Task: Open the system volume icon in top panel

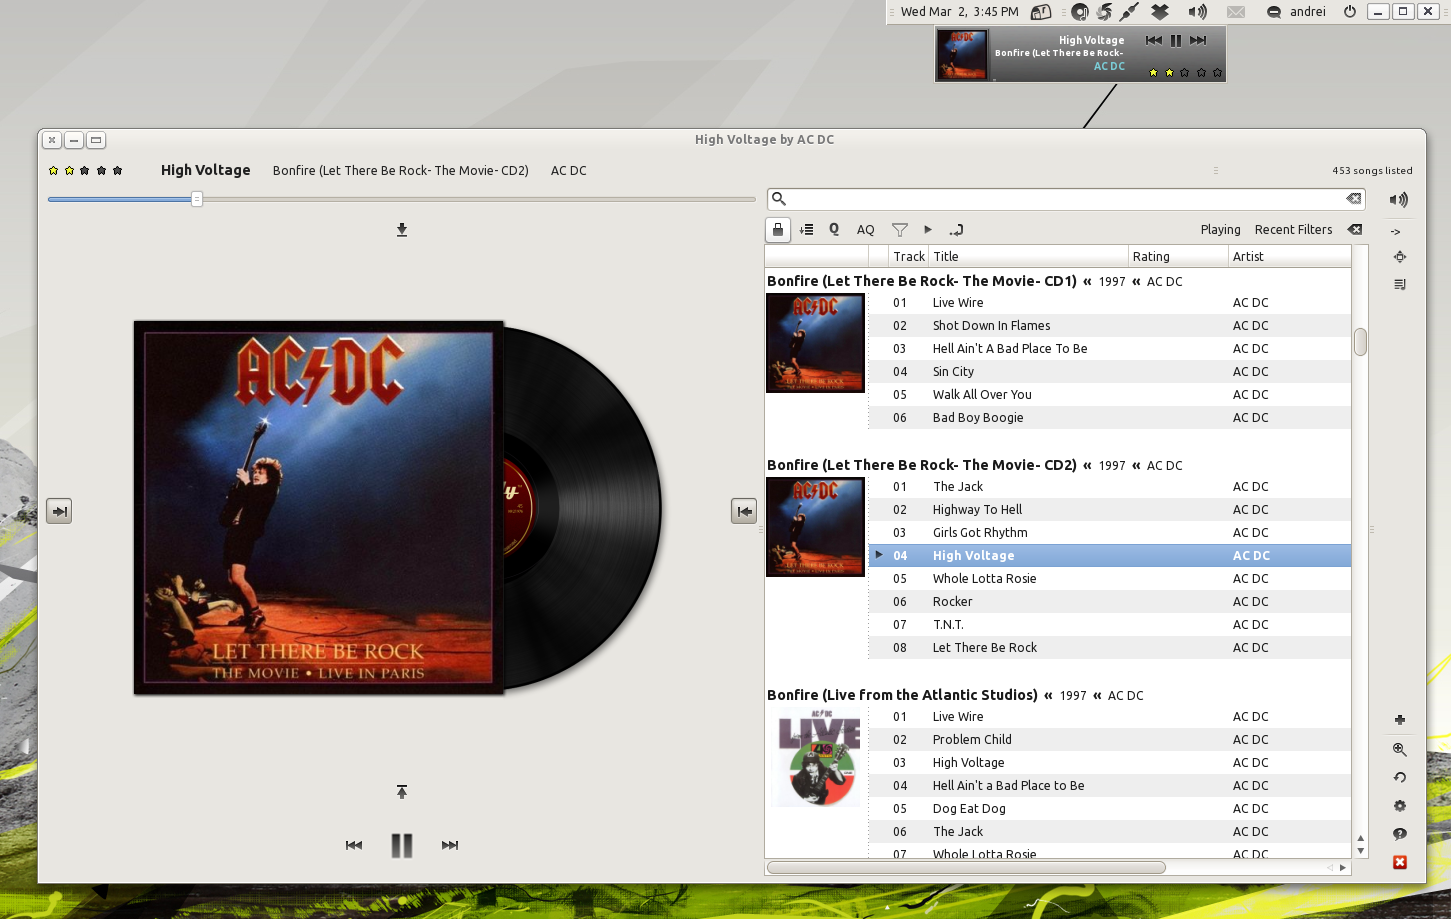Action: (x=1197, y=12)
